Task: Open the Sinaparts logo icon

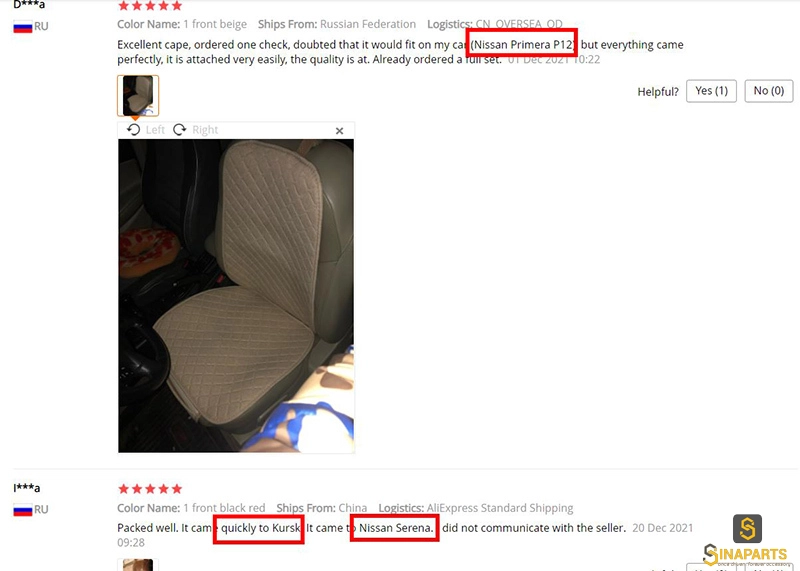Action: [x=747, y=529]
